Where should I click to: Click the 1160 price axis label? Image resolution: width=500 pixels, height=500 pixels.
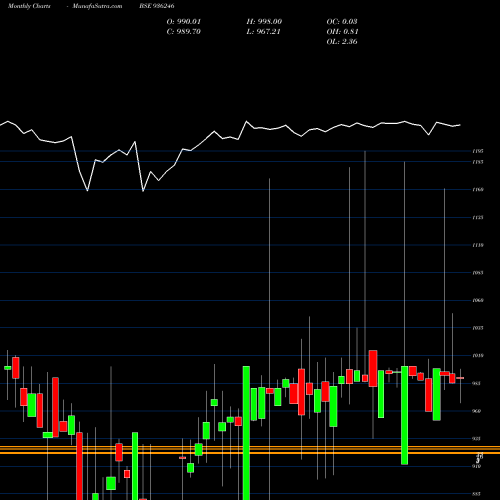click(478, 189)
